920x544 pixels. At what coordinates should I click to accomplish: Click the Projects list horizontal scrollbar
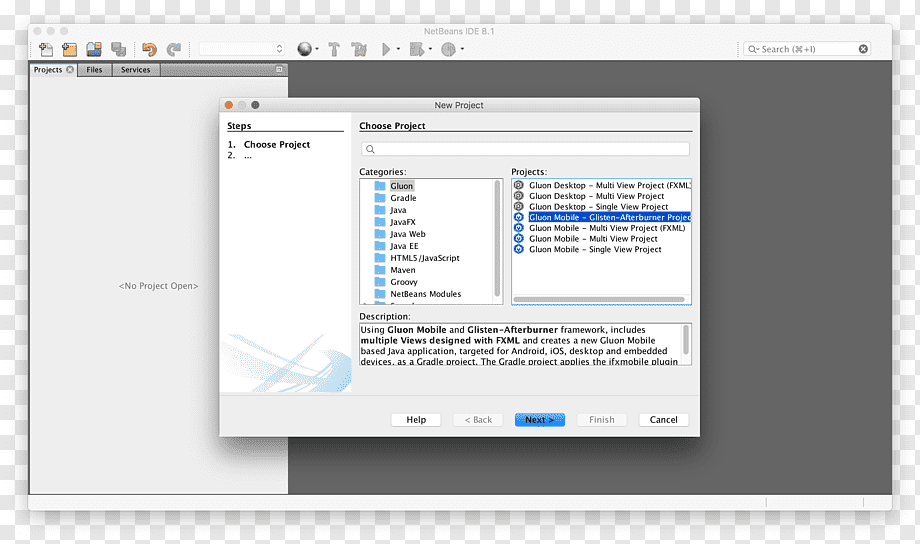pos(599,300)
